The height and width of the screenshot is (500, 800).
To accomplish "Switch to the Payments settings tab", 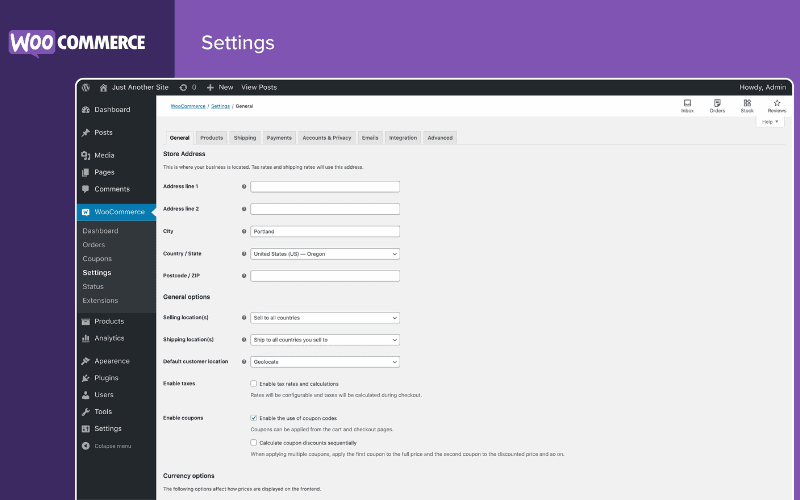I will coord(279,138).
